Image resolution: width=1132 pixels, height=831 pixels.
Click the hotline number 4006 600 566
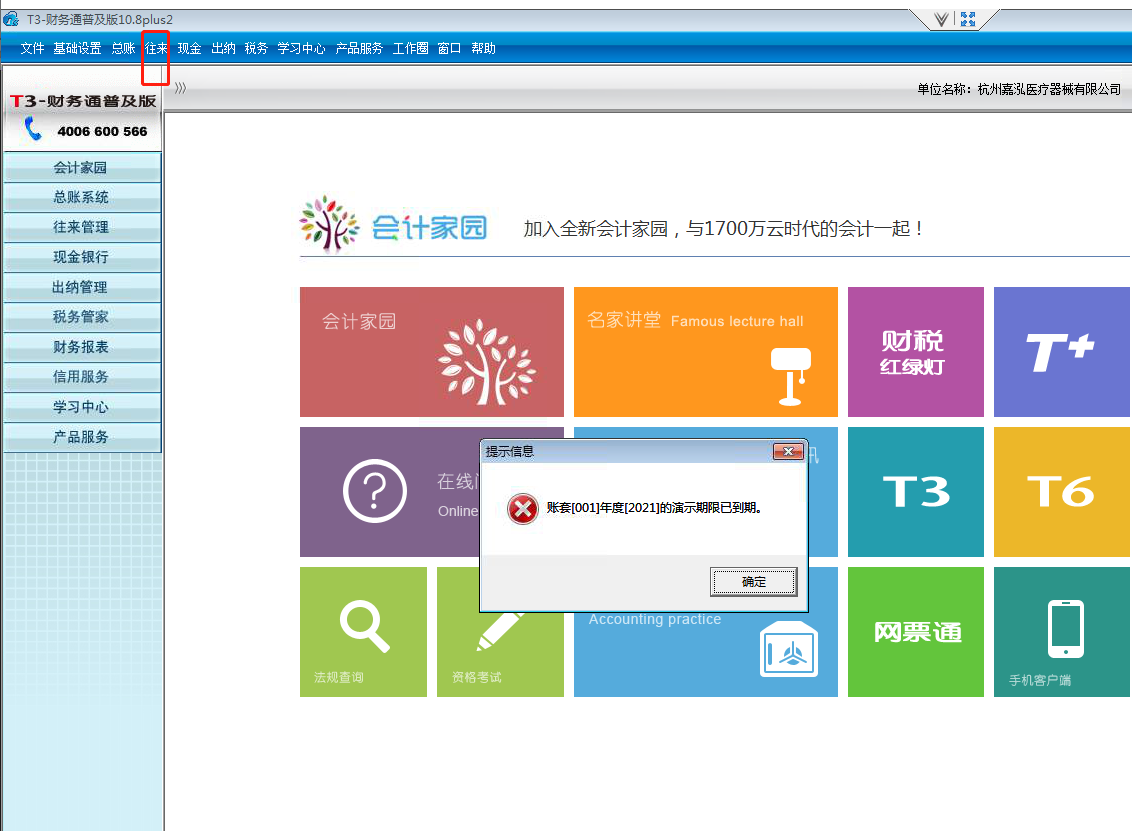pos(103,131)
